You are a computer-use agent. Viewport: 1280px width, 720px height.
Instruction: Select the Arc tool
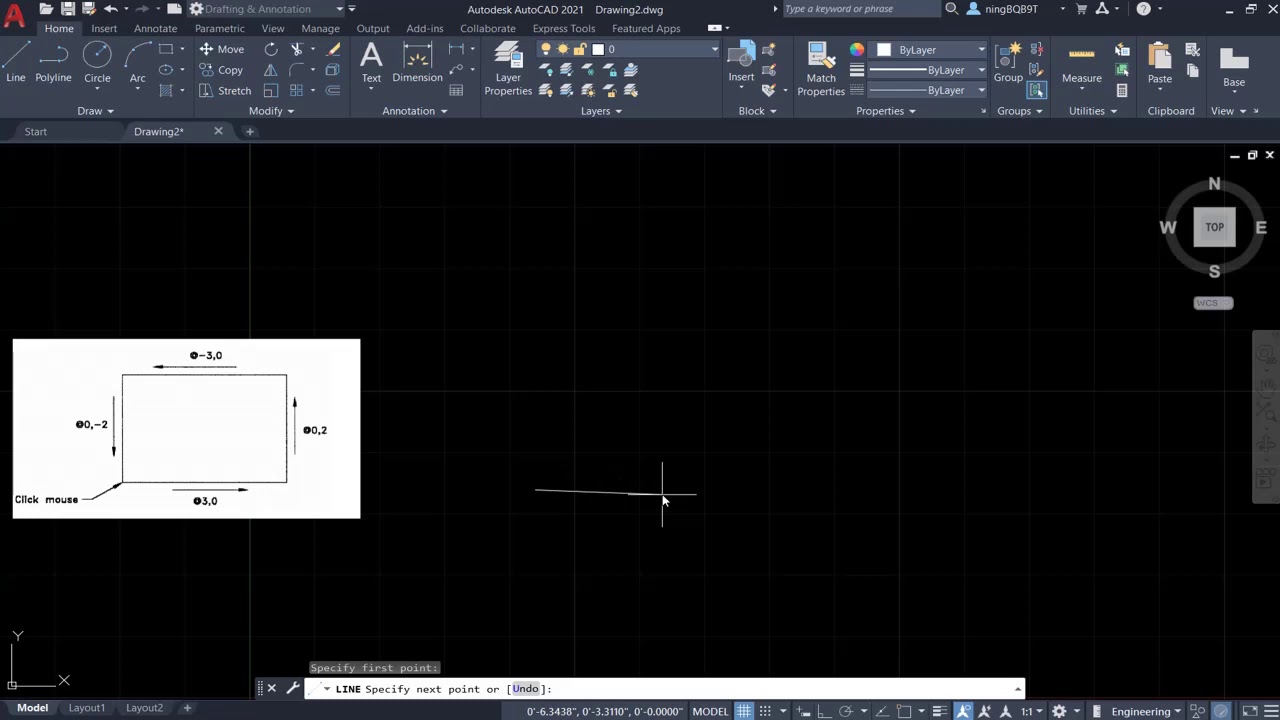coord(137,62)
